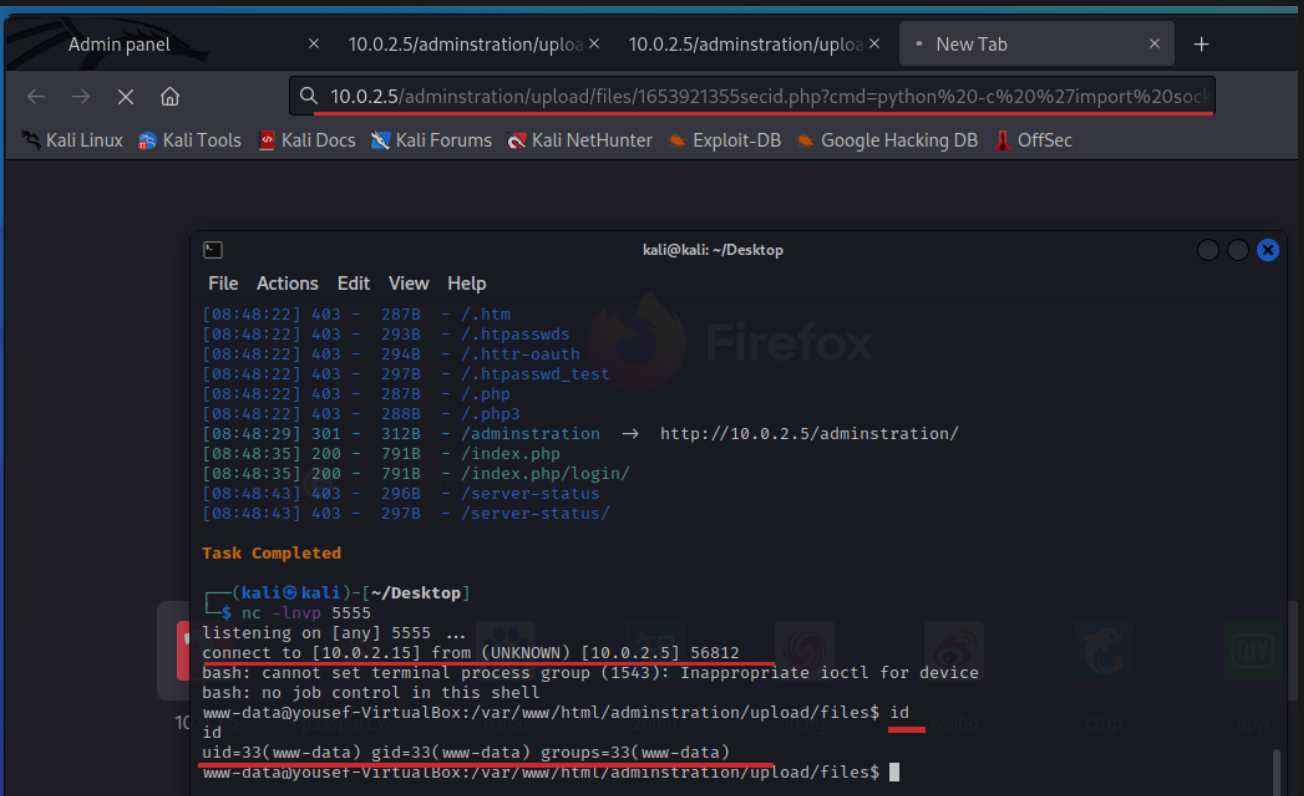Minimize the terminal window
Image resolution: width=1304 pixels, height=796 pixels.
coord(1208,250)
